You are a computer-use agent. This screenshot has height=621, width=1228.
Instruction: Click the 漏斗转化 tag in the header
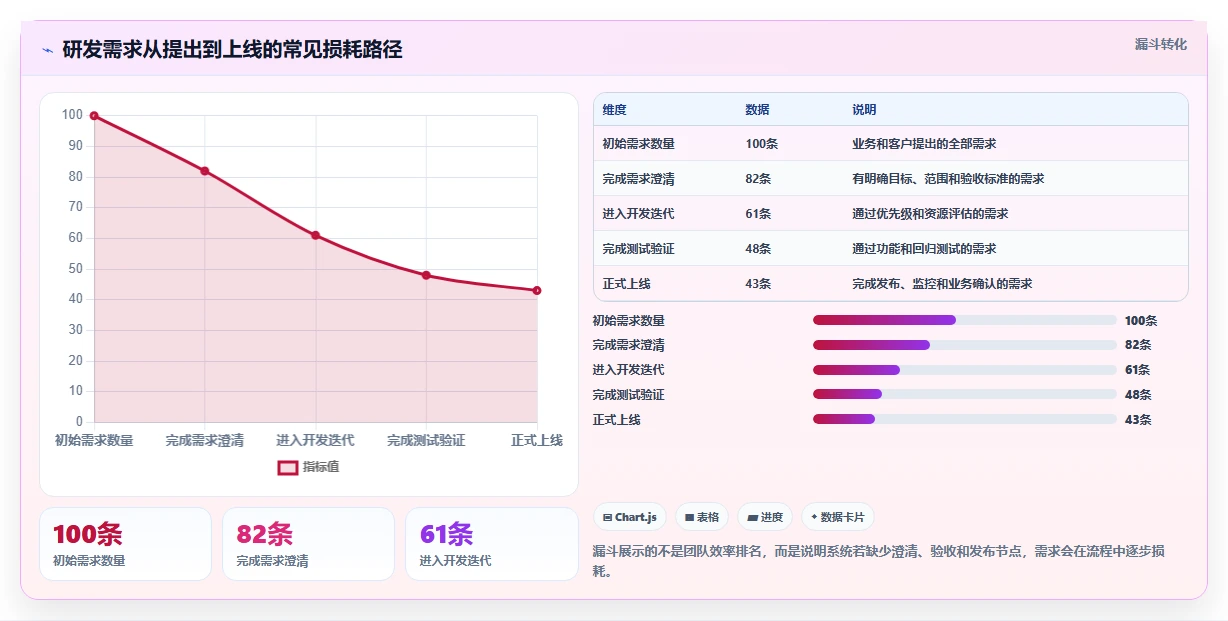tap(1160, 44)
